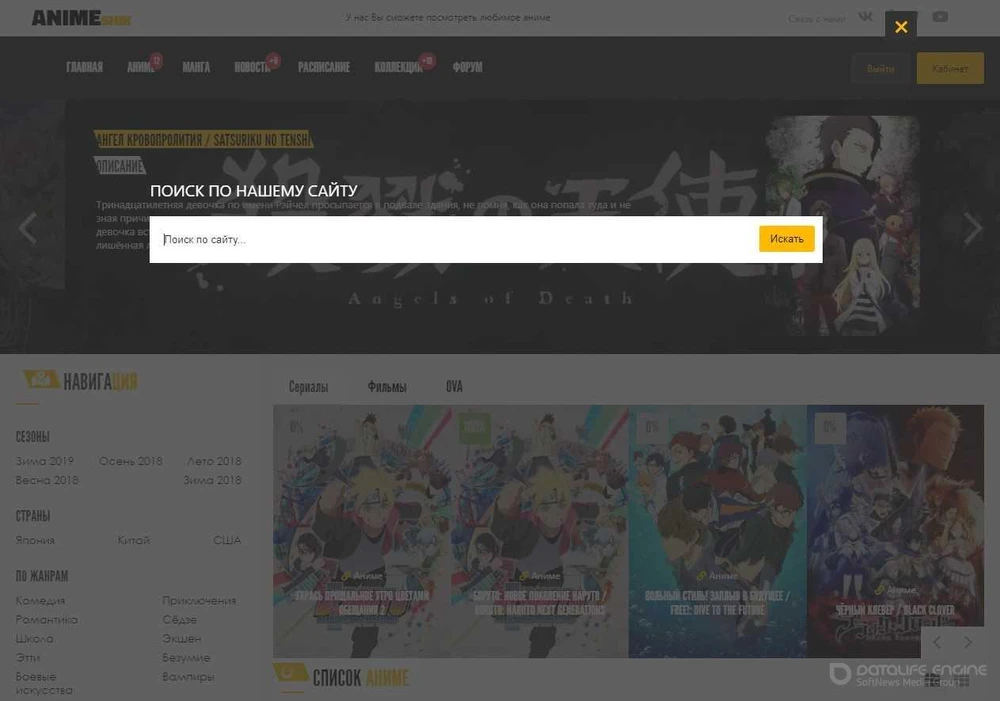This screenshot has height=701, width=1000.
Task: Switch to the 'Сериалы' tab
Action: [308, 387]
